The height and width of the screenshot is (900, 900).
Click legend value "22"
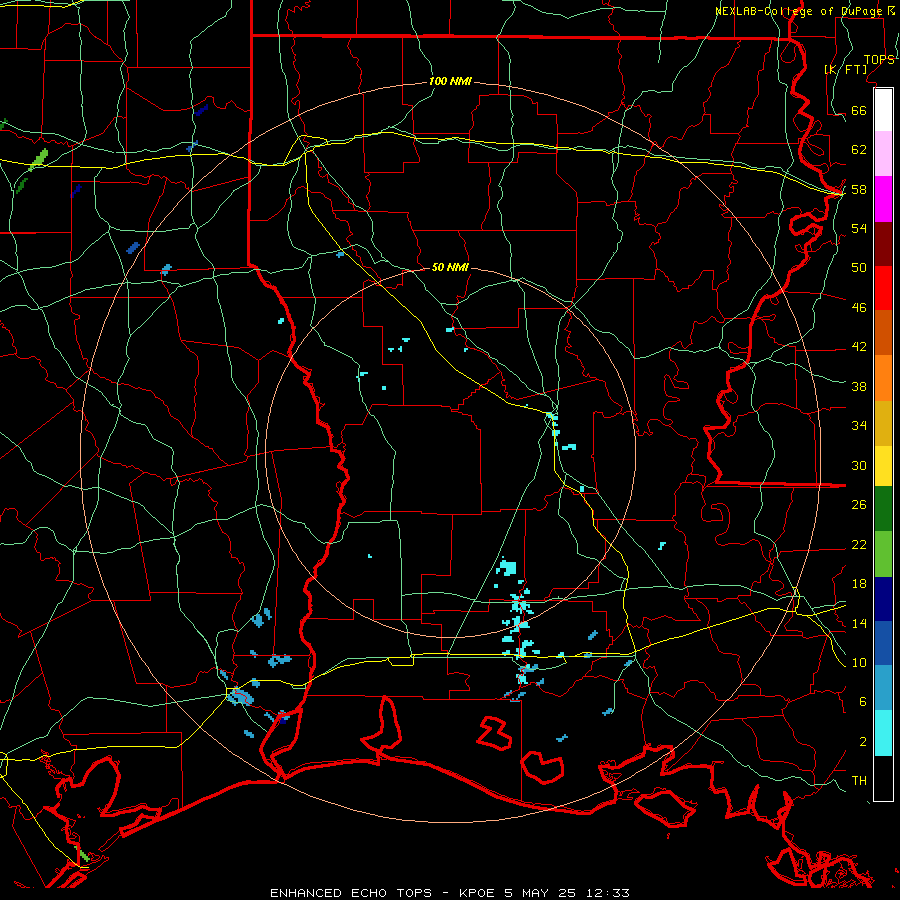tap(859, 544)
